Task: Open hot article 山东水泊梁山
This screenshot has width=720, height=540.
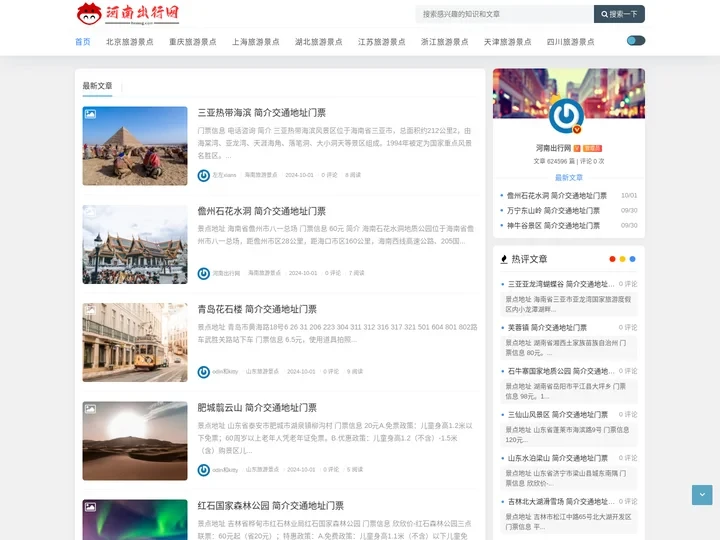Action: 557,459
